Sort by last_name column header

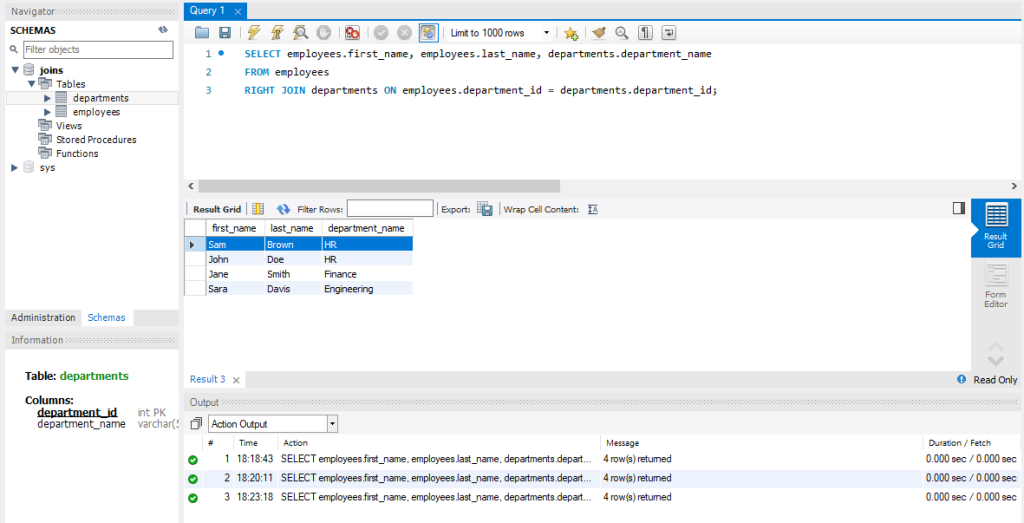click(293, 229)
